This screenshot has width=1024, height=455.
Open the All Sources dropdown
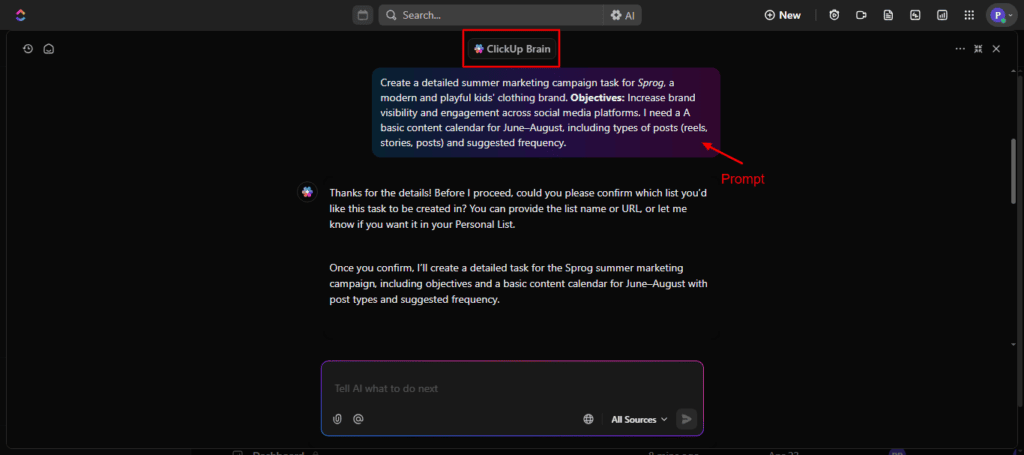(639, 419)
